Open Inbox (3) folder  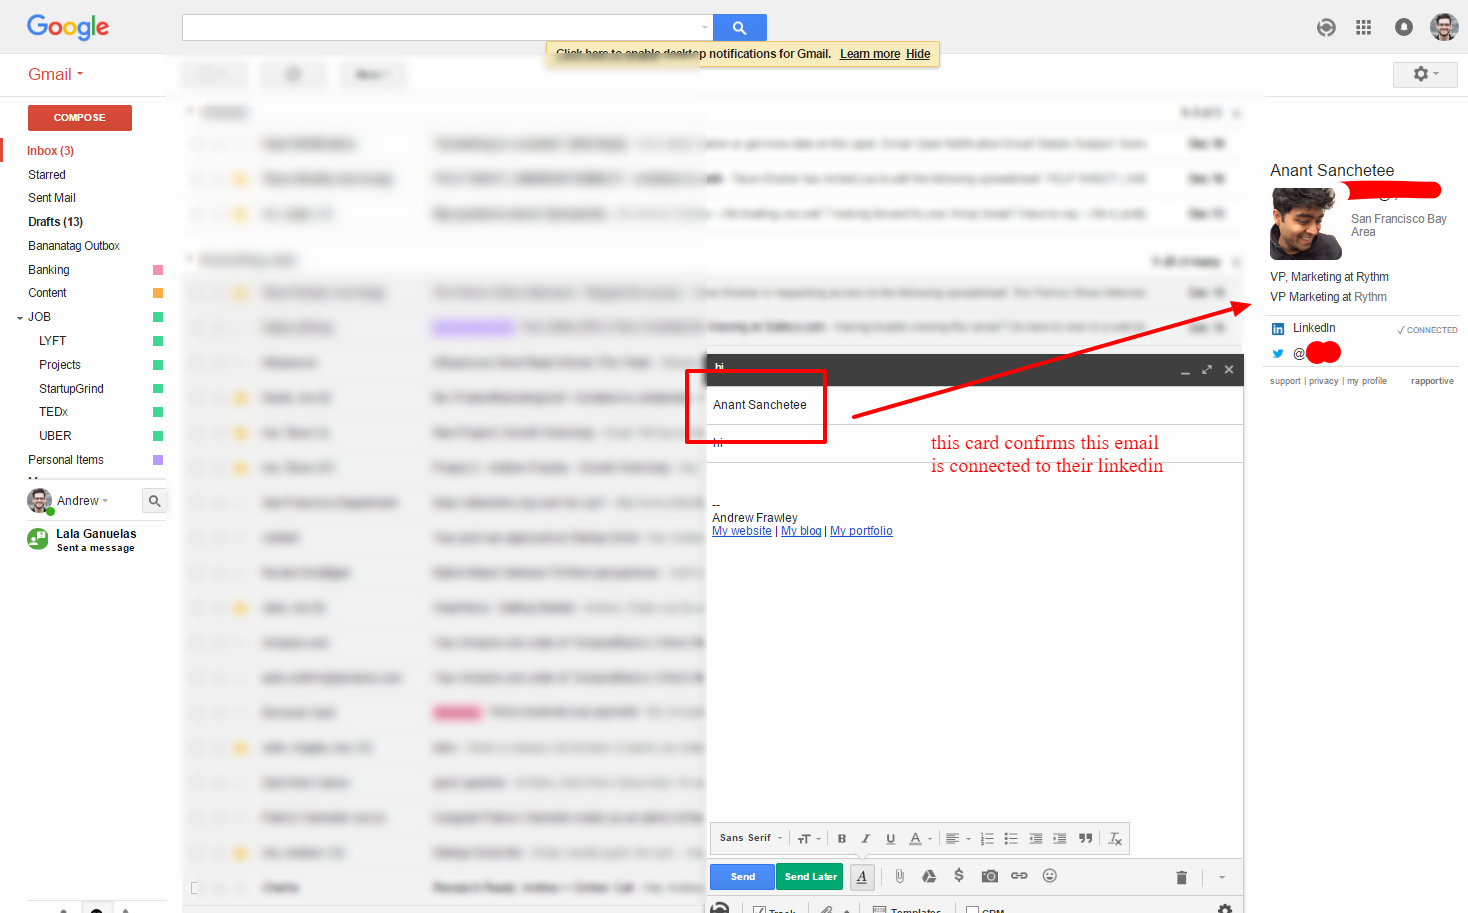coord(50,151)
